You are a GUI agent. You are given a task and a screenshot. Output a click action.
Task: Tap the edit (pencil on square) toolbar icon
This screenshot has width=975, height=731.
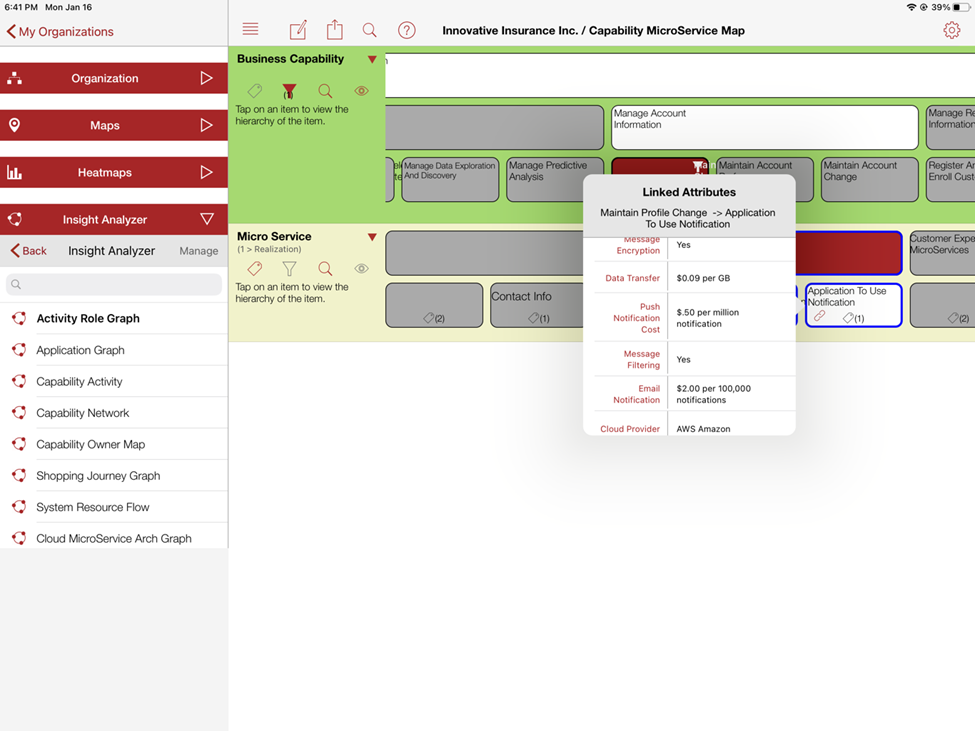pyautogui.click(x=298, y=30)
